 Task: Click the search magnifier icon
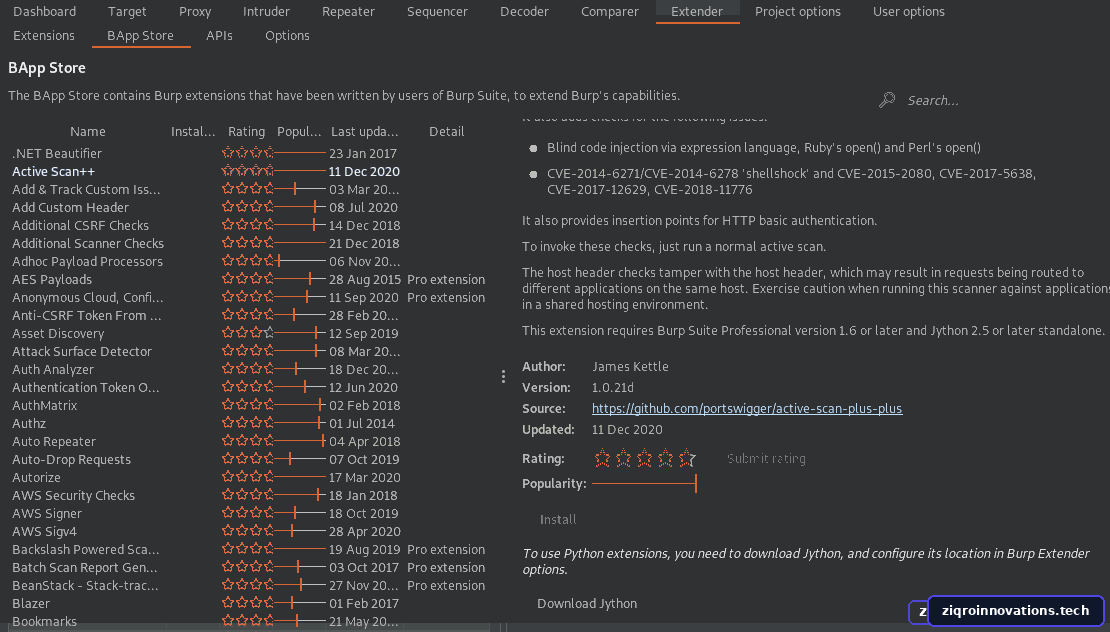(x=886, y=100)
